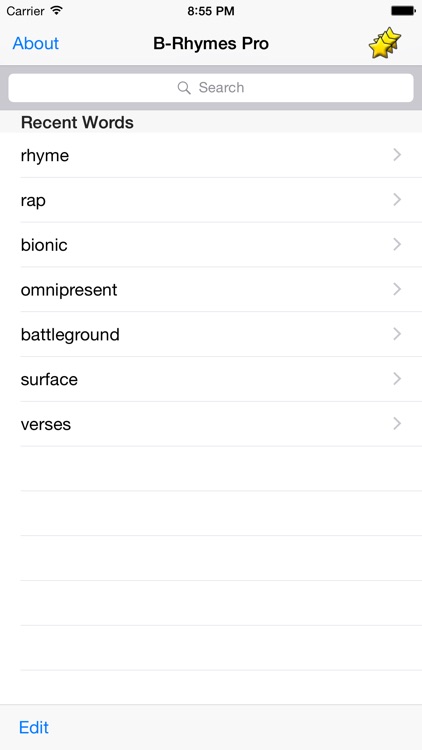Open the battleground entry
The height and width of the screenshot is (750, 422).
211,334
